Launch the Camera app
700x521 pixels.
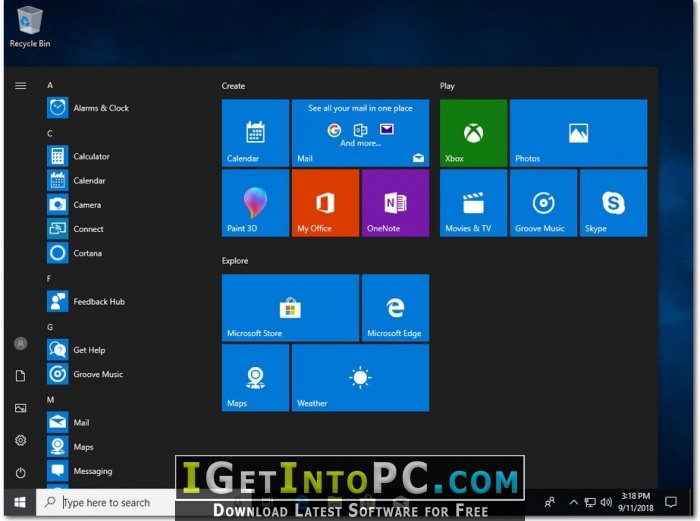pyautogui.click(x=75, y=204)
